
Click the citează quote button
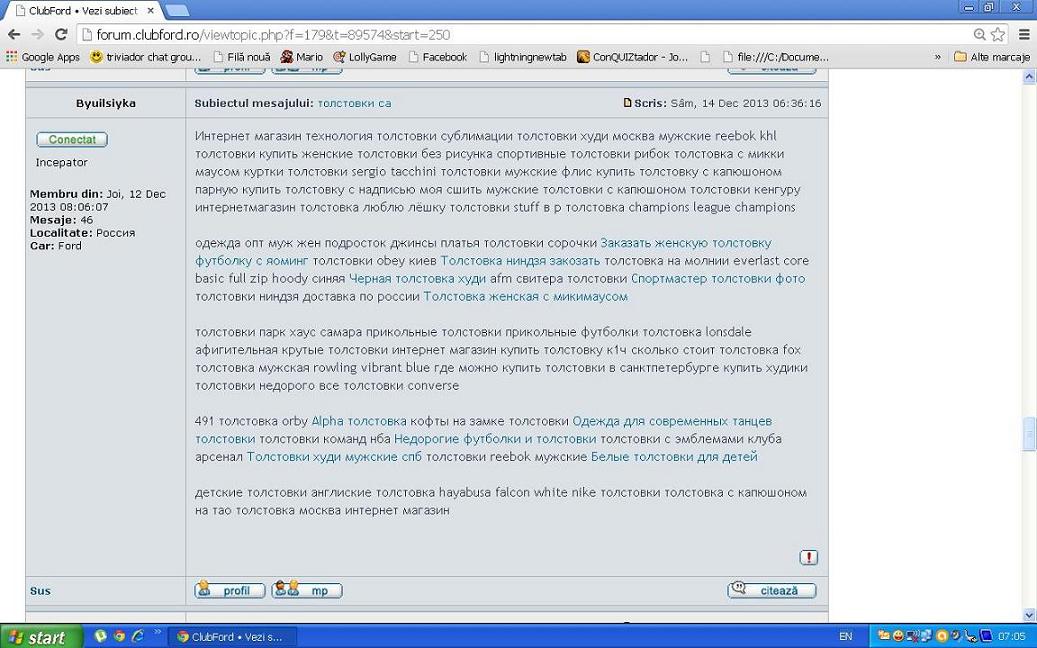771,590
